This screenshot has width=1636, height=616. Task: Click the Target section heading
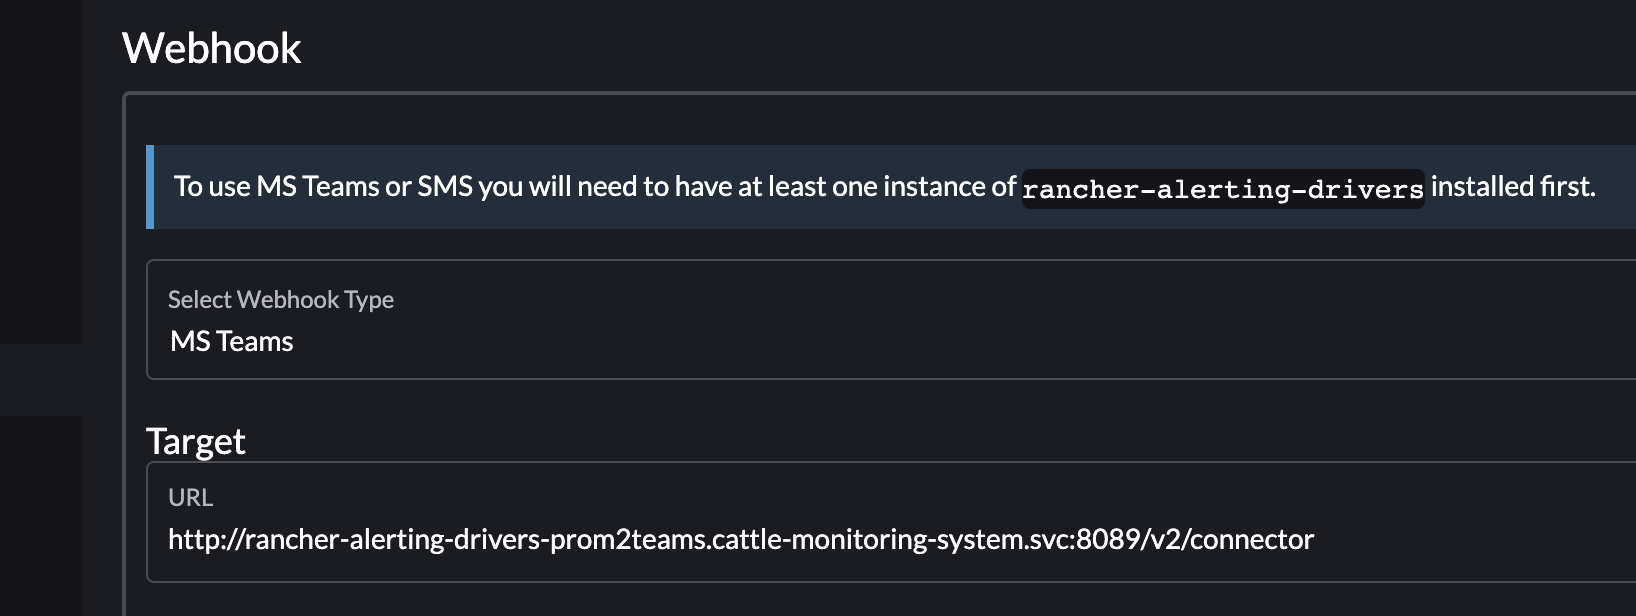pyautogui.click(x=196, y=440)
